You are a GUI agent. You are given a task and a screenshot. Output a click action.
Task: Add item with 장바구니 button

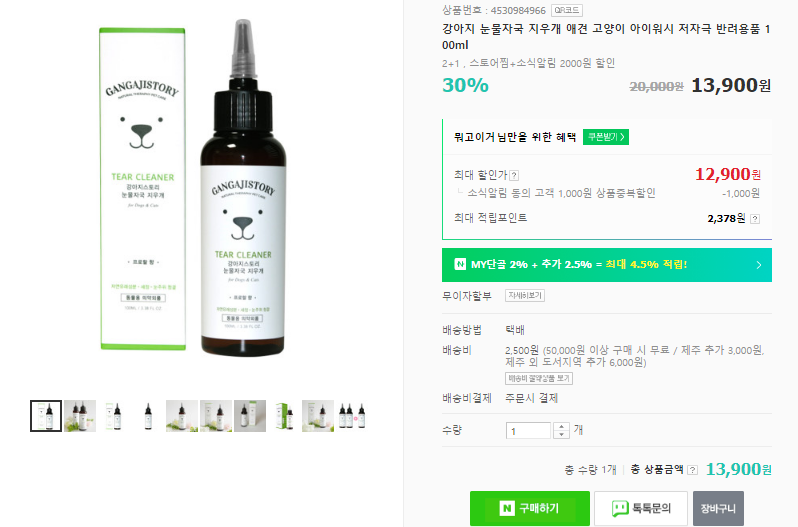click(x=718, y=508)
